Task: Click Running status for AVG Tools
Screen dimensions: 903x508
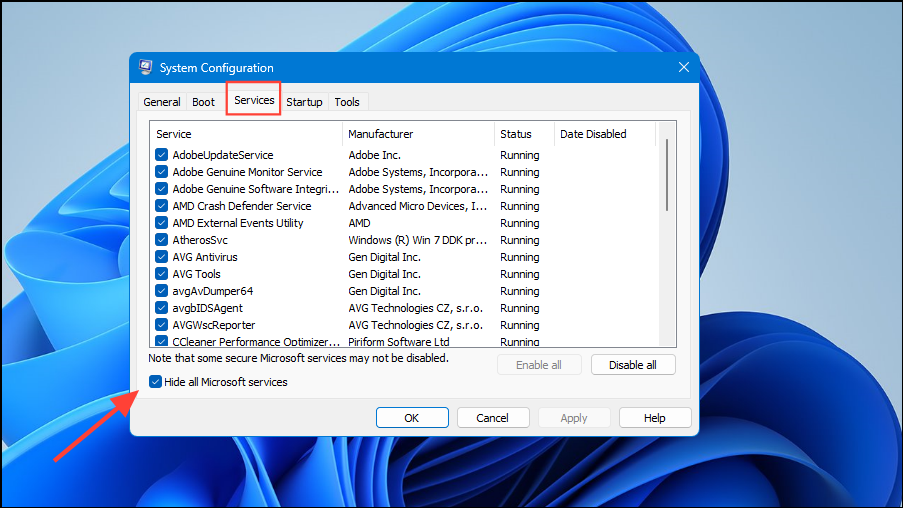Action: coord(519,274)
